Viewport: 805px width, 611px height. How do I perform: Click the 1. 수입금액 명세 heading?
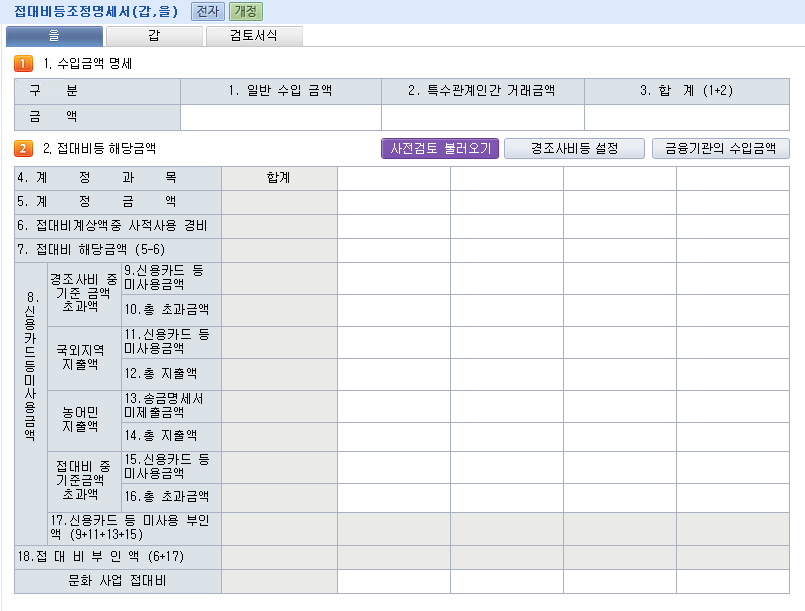(x=88, y=64)
